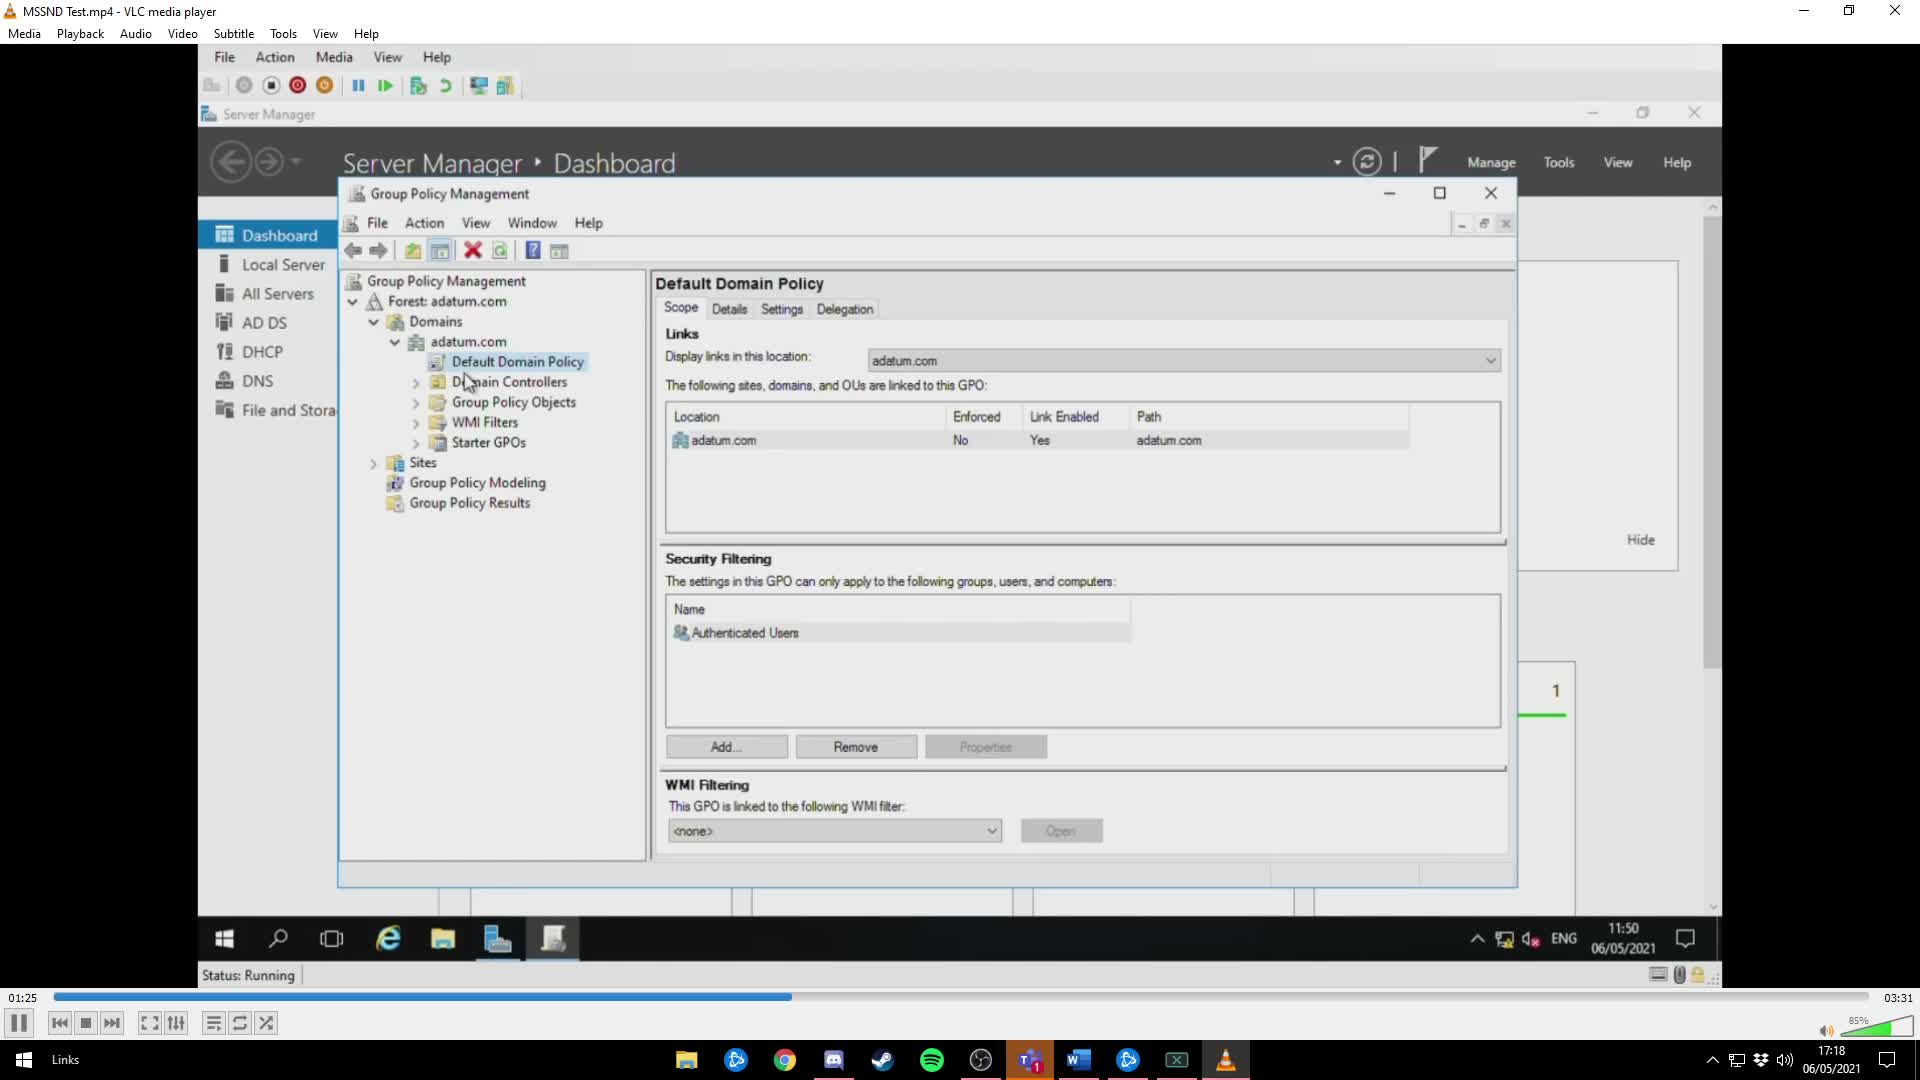Seek on the VLC playback progress bar
Viewport: 1920px width, 1080px height.
pyautogui.click(x=960, y=997)
